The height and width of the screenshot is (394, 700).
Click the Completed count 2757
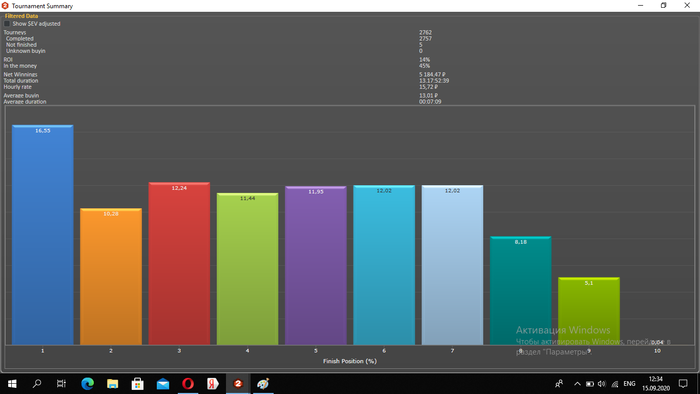coord(425,39)
